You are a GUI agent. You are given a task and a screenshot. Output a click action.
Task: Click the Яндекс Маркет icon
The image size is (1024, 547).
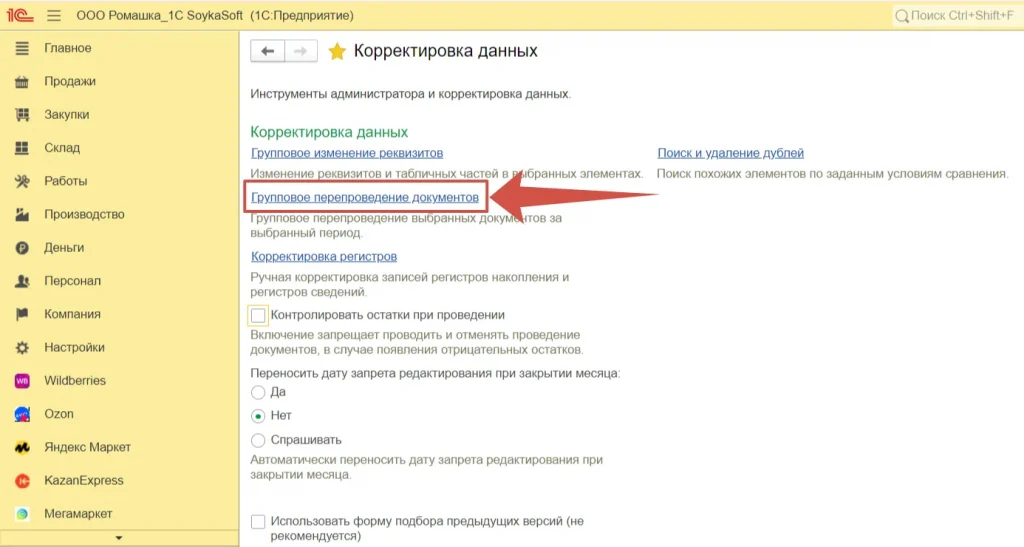[22, 448]
